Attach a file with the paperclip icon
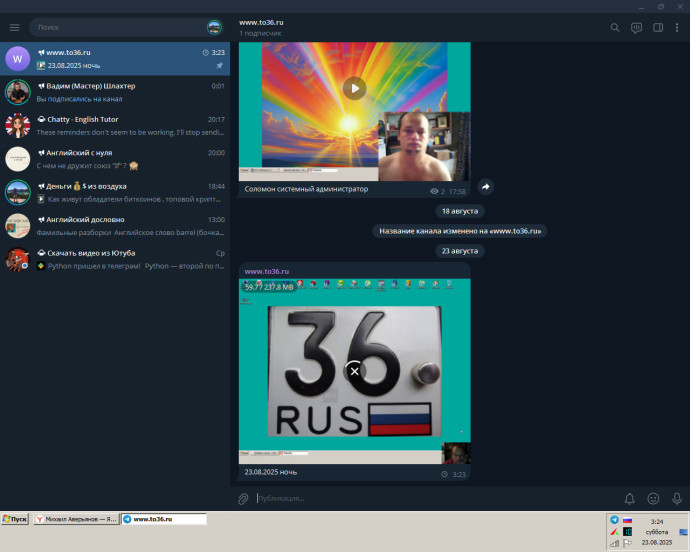This screenshot has height=552, width=690. (x=243, y=499)
